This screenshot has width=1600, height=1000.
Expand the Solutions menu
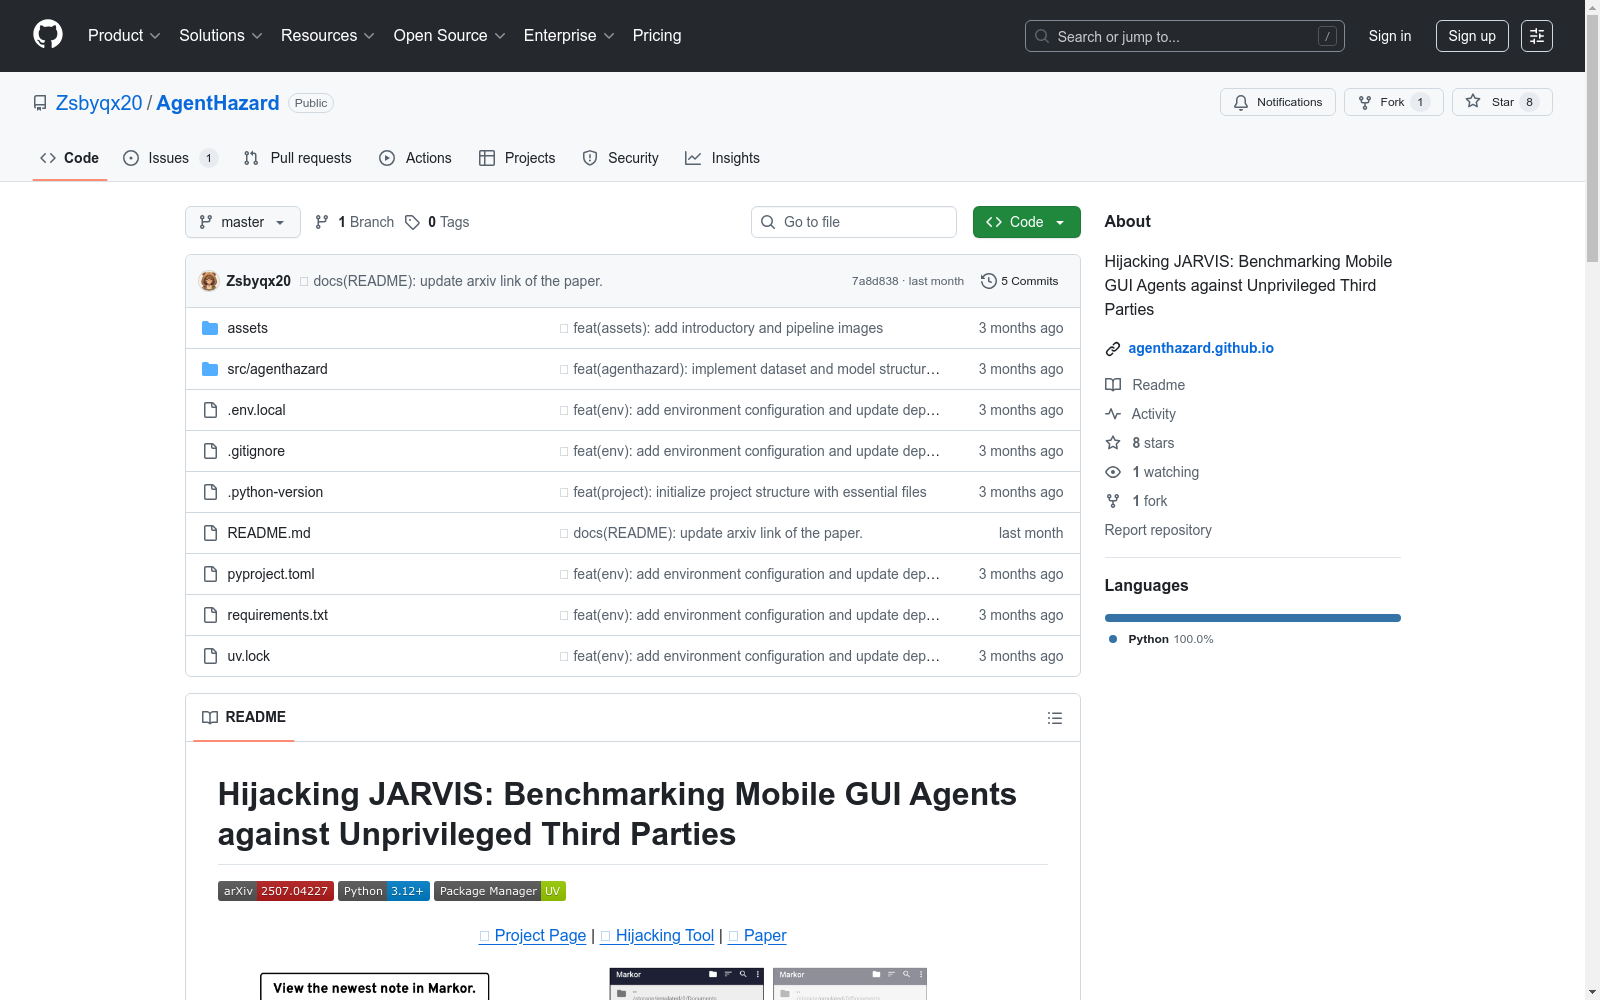point(221,35)
